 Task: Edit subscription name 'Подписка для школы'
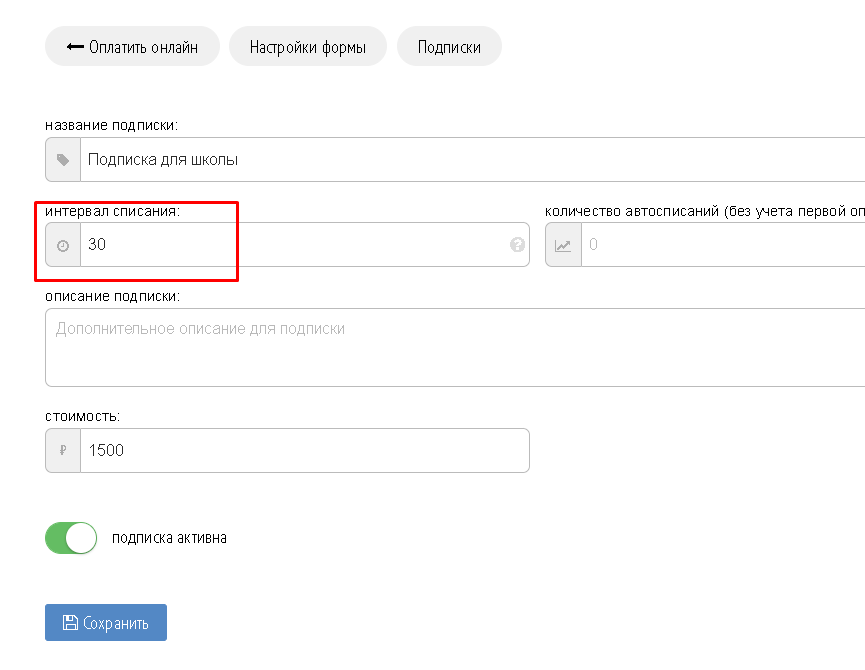[x=473, y=160]
